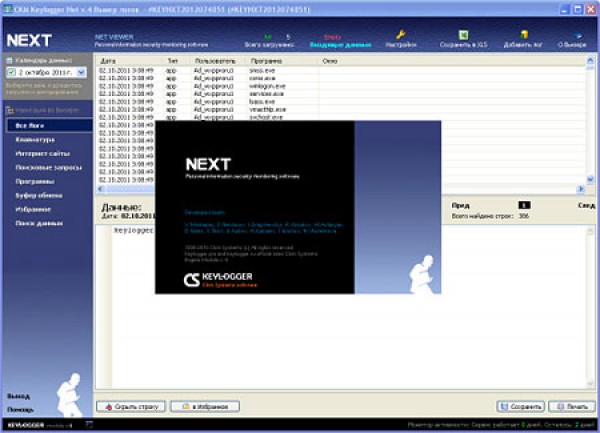Select the log row for services.exe
The width and height of the screenshot is (600, 433).
coord(341,94)
